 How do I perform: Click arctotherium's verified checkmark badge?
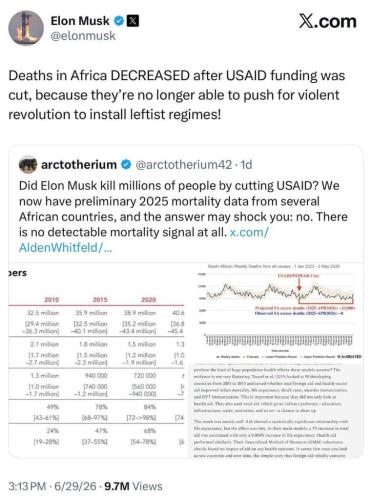[126, 164]
